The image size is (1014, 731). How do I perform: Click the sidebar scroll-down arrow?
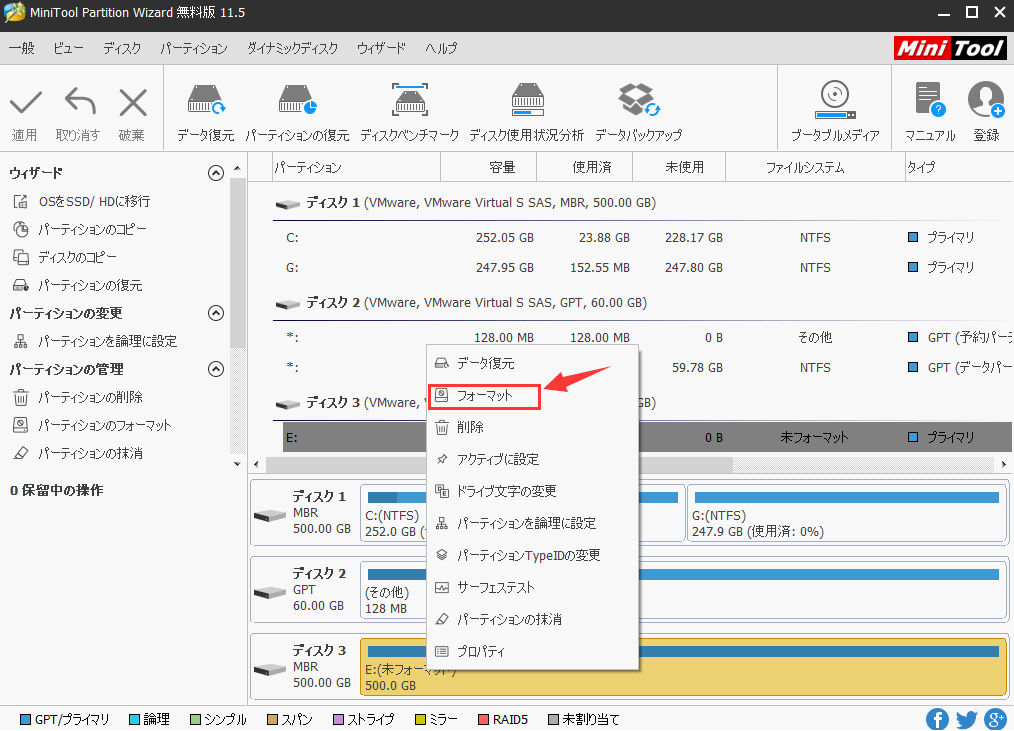point(237,464)
